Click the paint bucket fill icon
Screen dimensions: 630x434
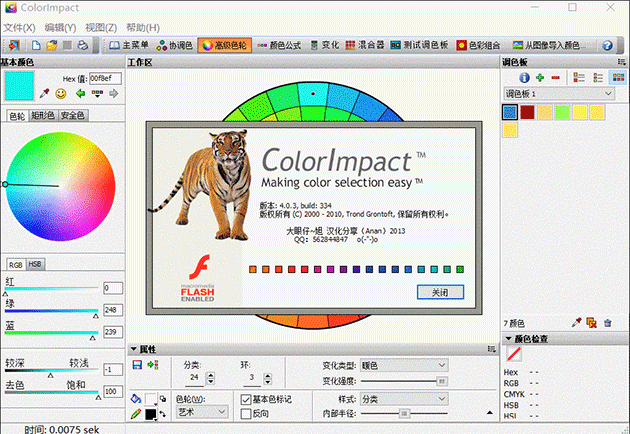[136, 398]
